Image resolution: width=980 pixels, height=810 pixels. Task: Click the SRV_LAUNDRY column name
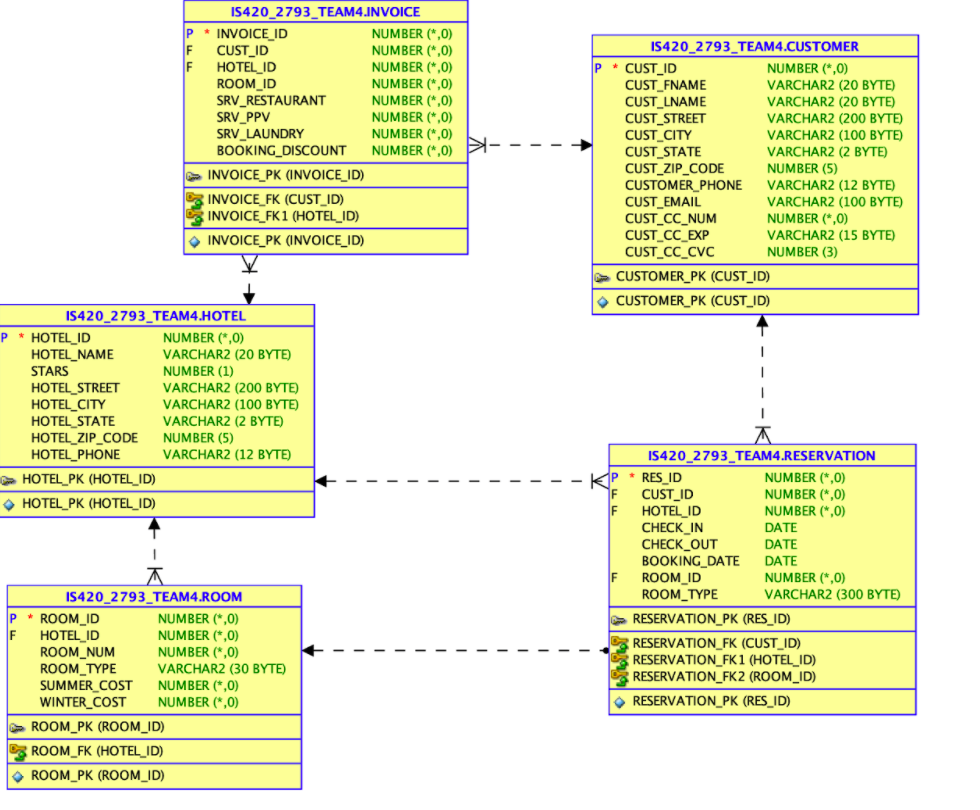pos(261,134)
